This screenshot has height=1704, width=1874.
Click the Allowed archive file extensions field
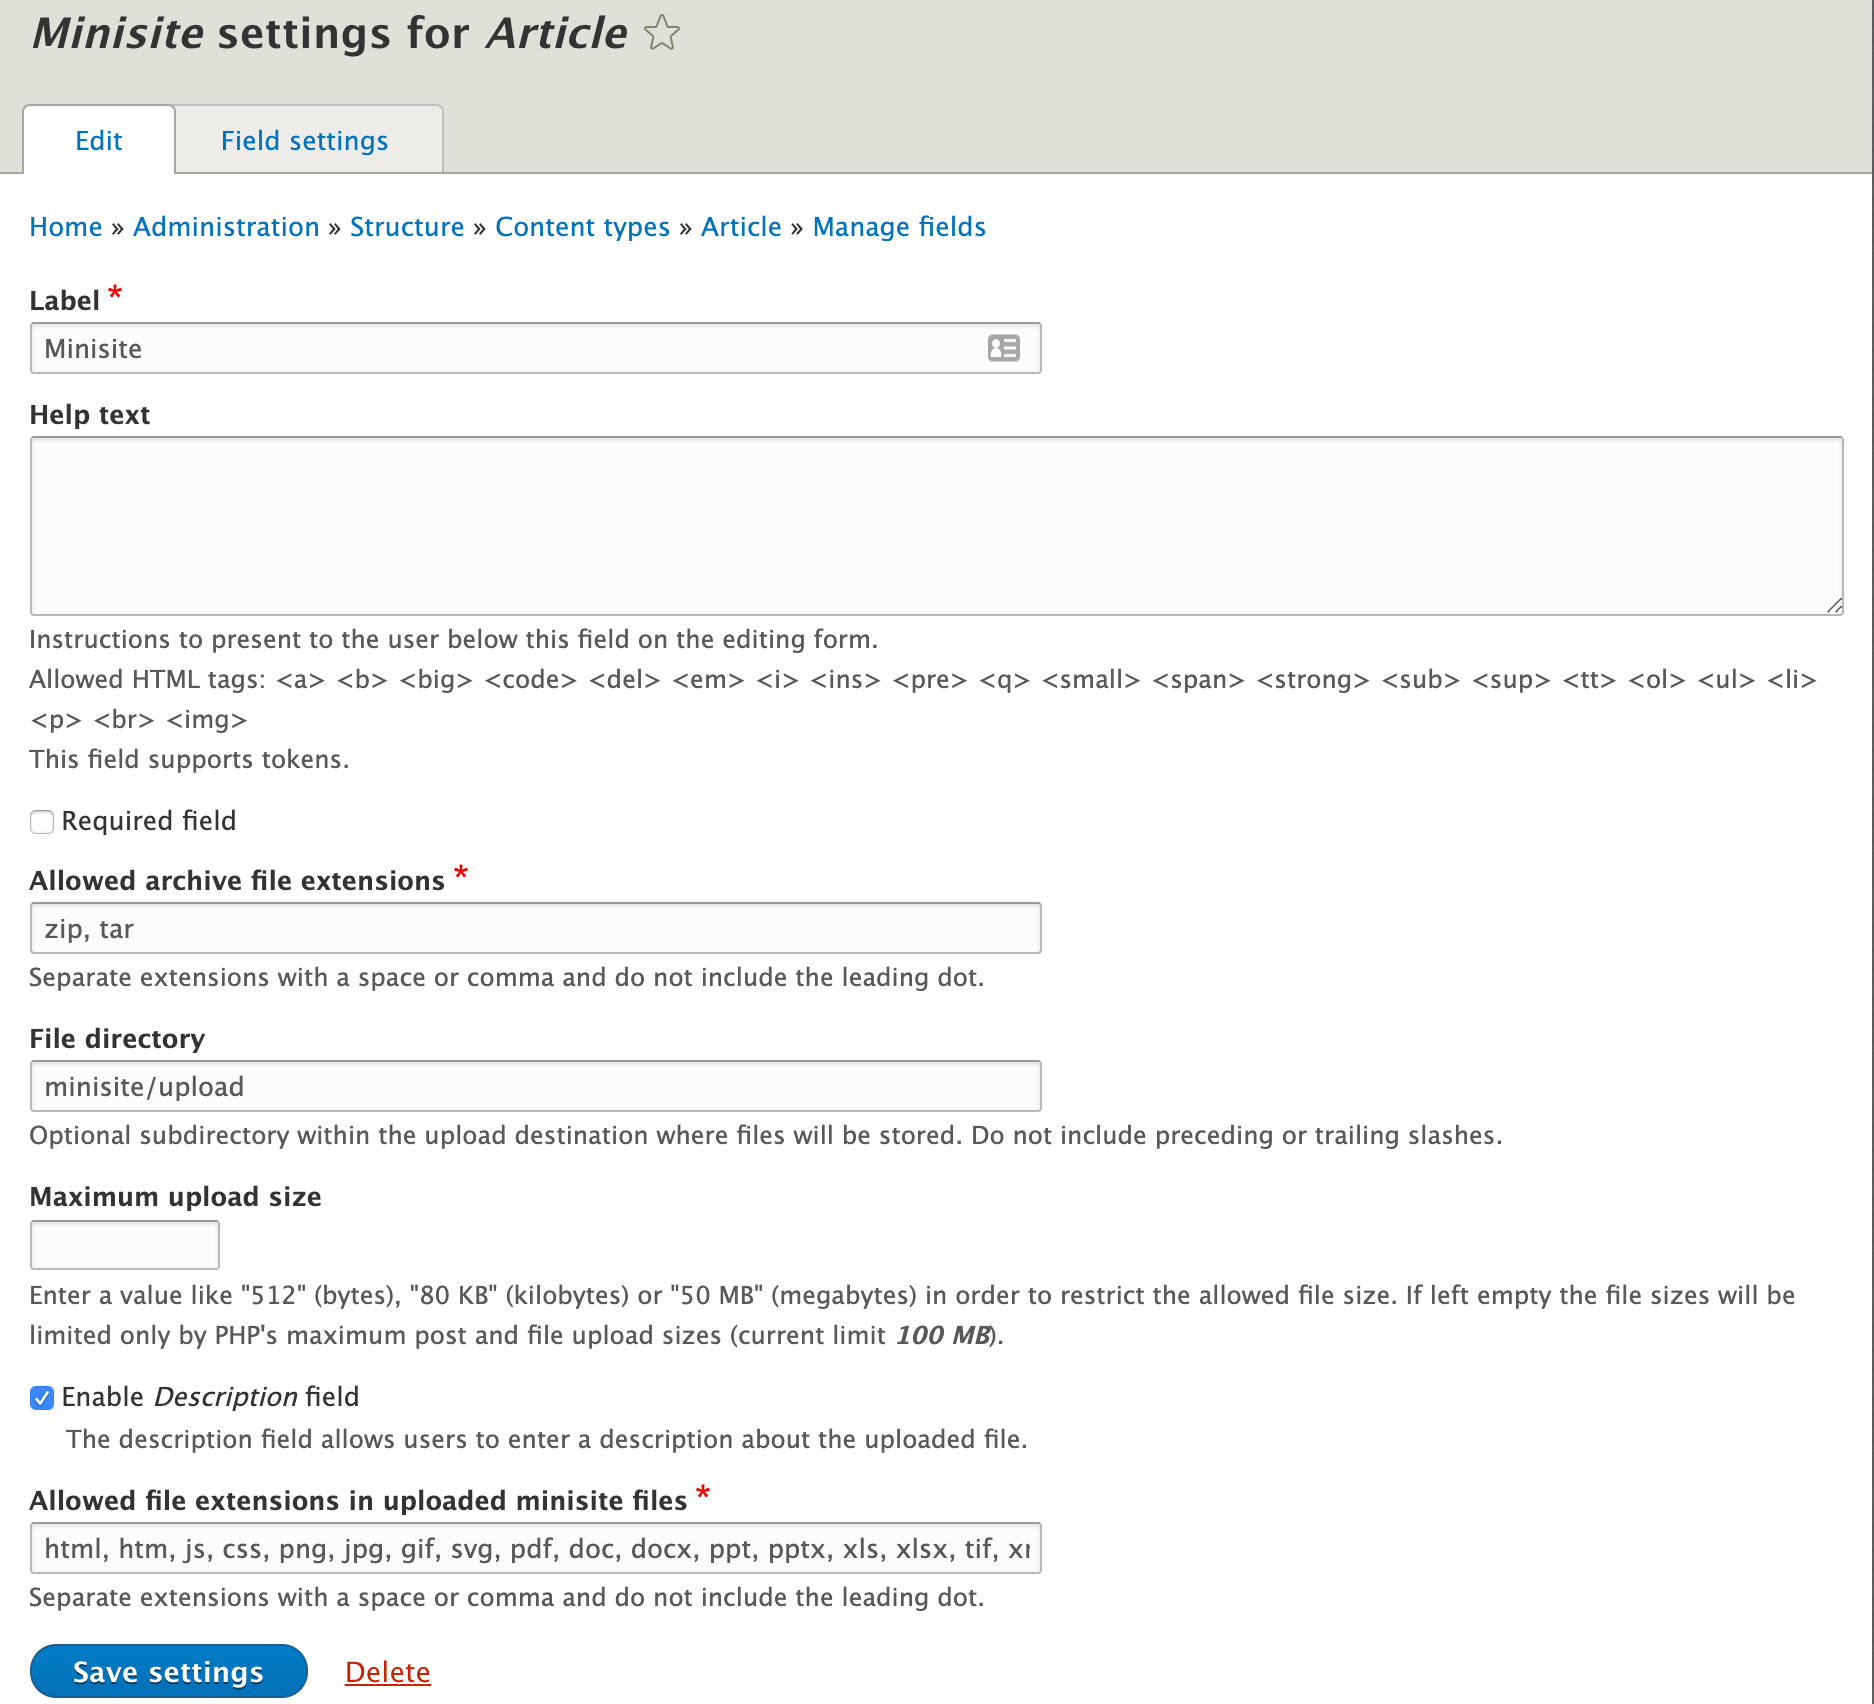point(535,928)
